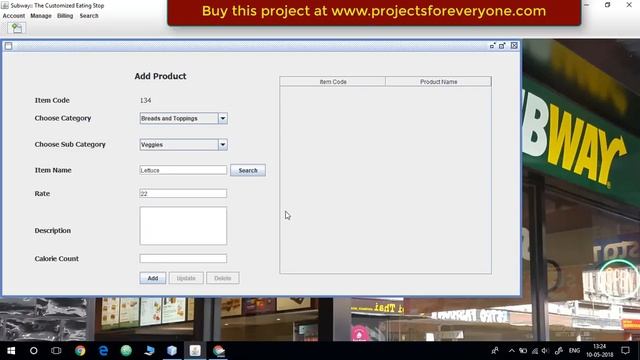This screenshot has width=640, height=360.
Task: Open network status in the system tray
Action: (x=534, y=351)
